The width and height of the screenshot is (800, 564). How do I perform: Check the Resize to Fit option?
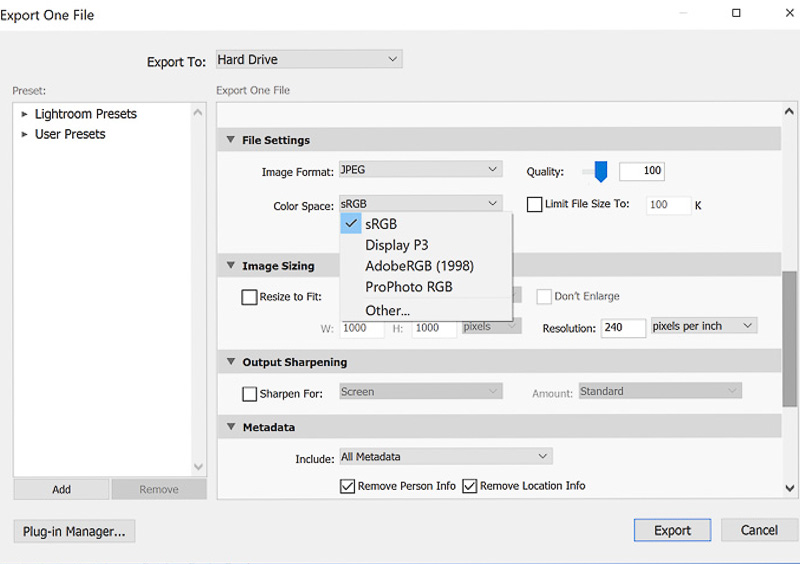pyautogui.click(x=249, y=297)
